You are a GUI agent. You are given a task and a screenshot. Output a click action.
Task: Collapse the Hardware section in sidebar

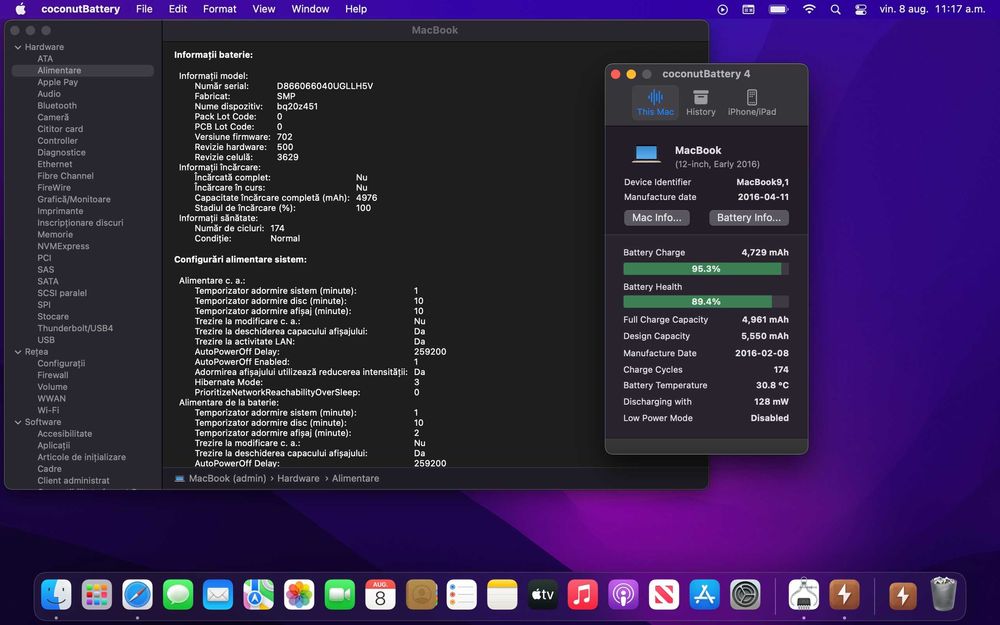coord(18,47)
